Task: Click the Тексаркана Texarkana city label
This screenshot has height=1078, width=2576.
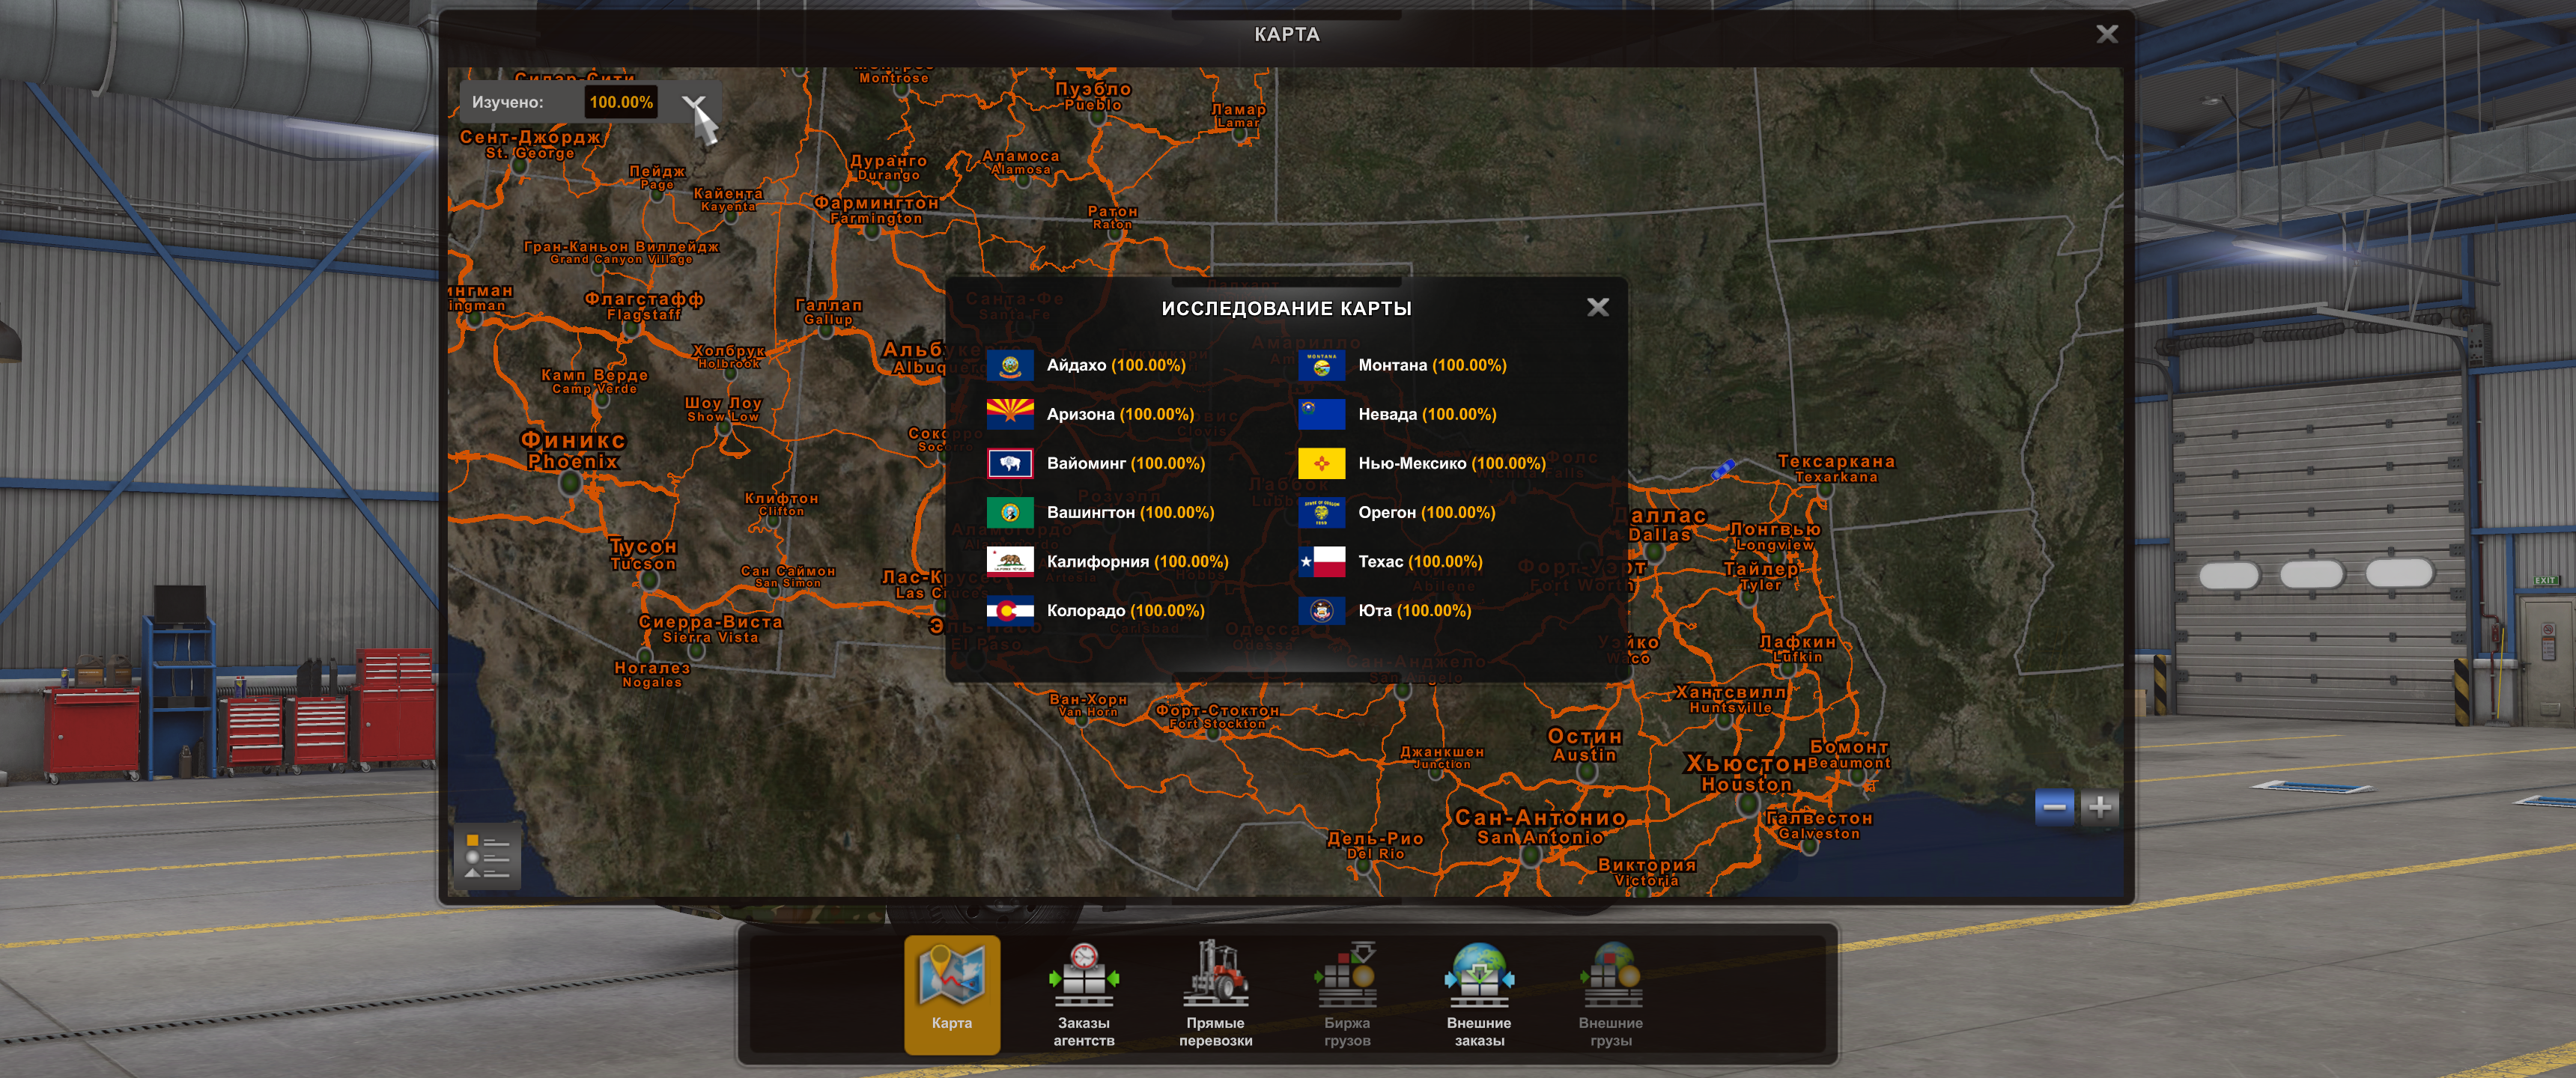Action: click(1836, 468)
